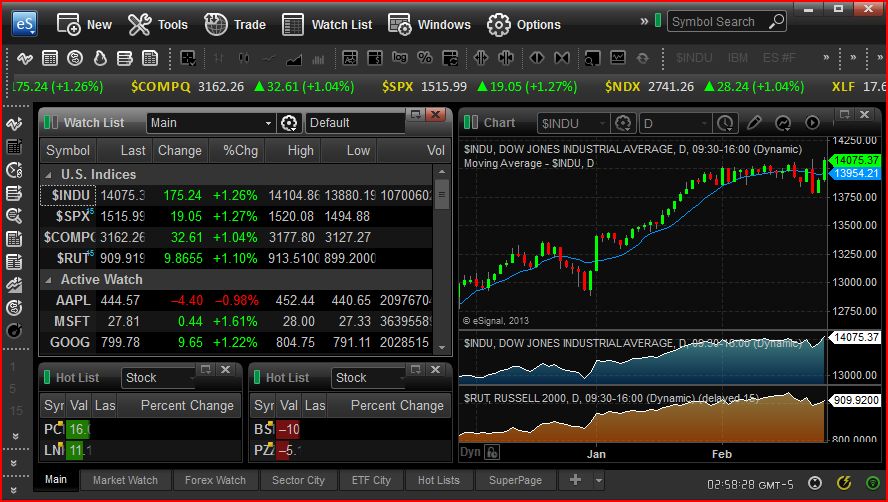Open the Options menu

[x=524, y=24]
